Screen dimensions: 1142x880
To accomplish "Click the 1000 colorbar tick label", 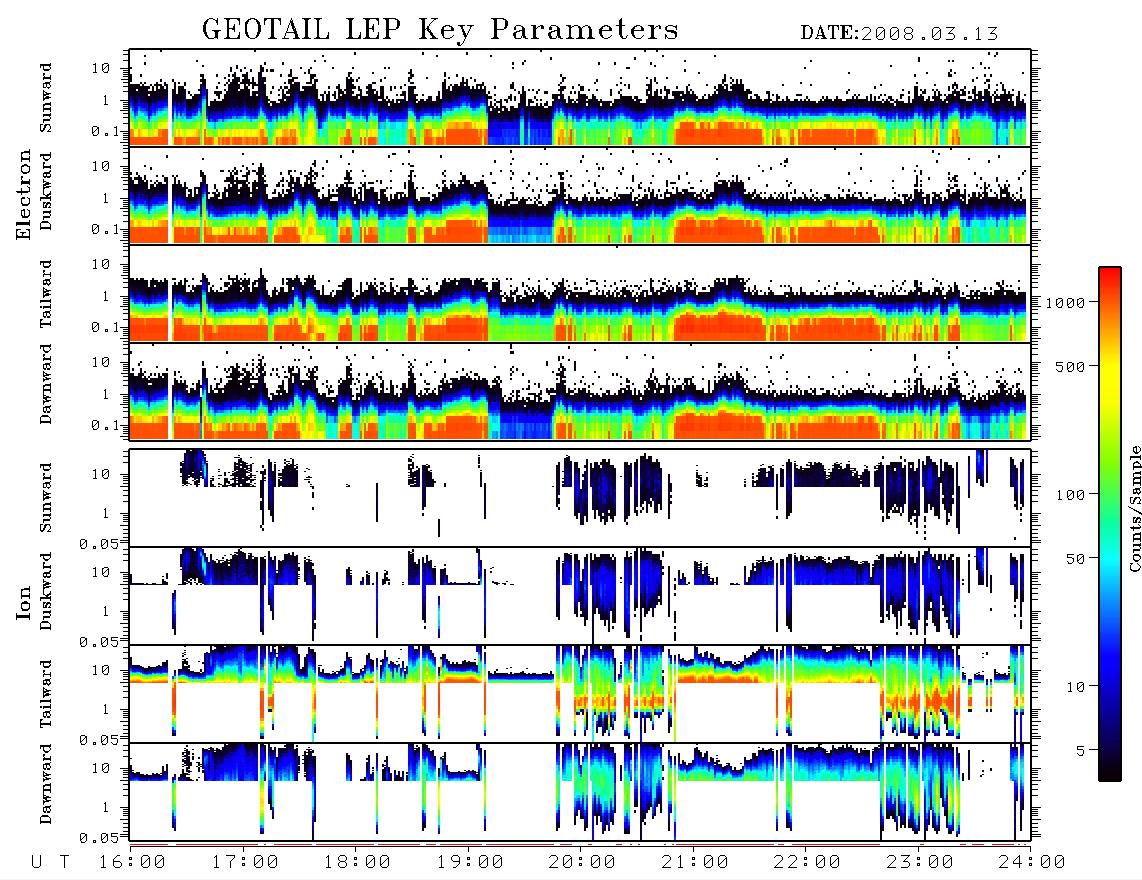I will tap(1066, 303).
